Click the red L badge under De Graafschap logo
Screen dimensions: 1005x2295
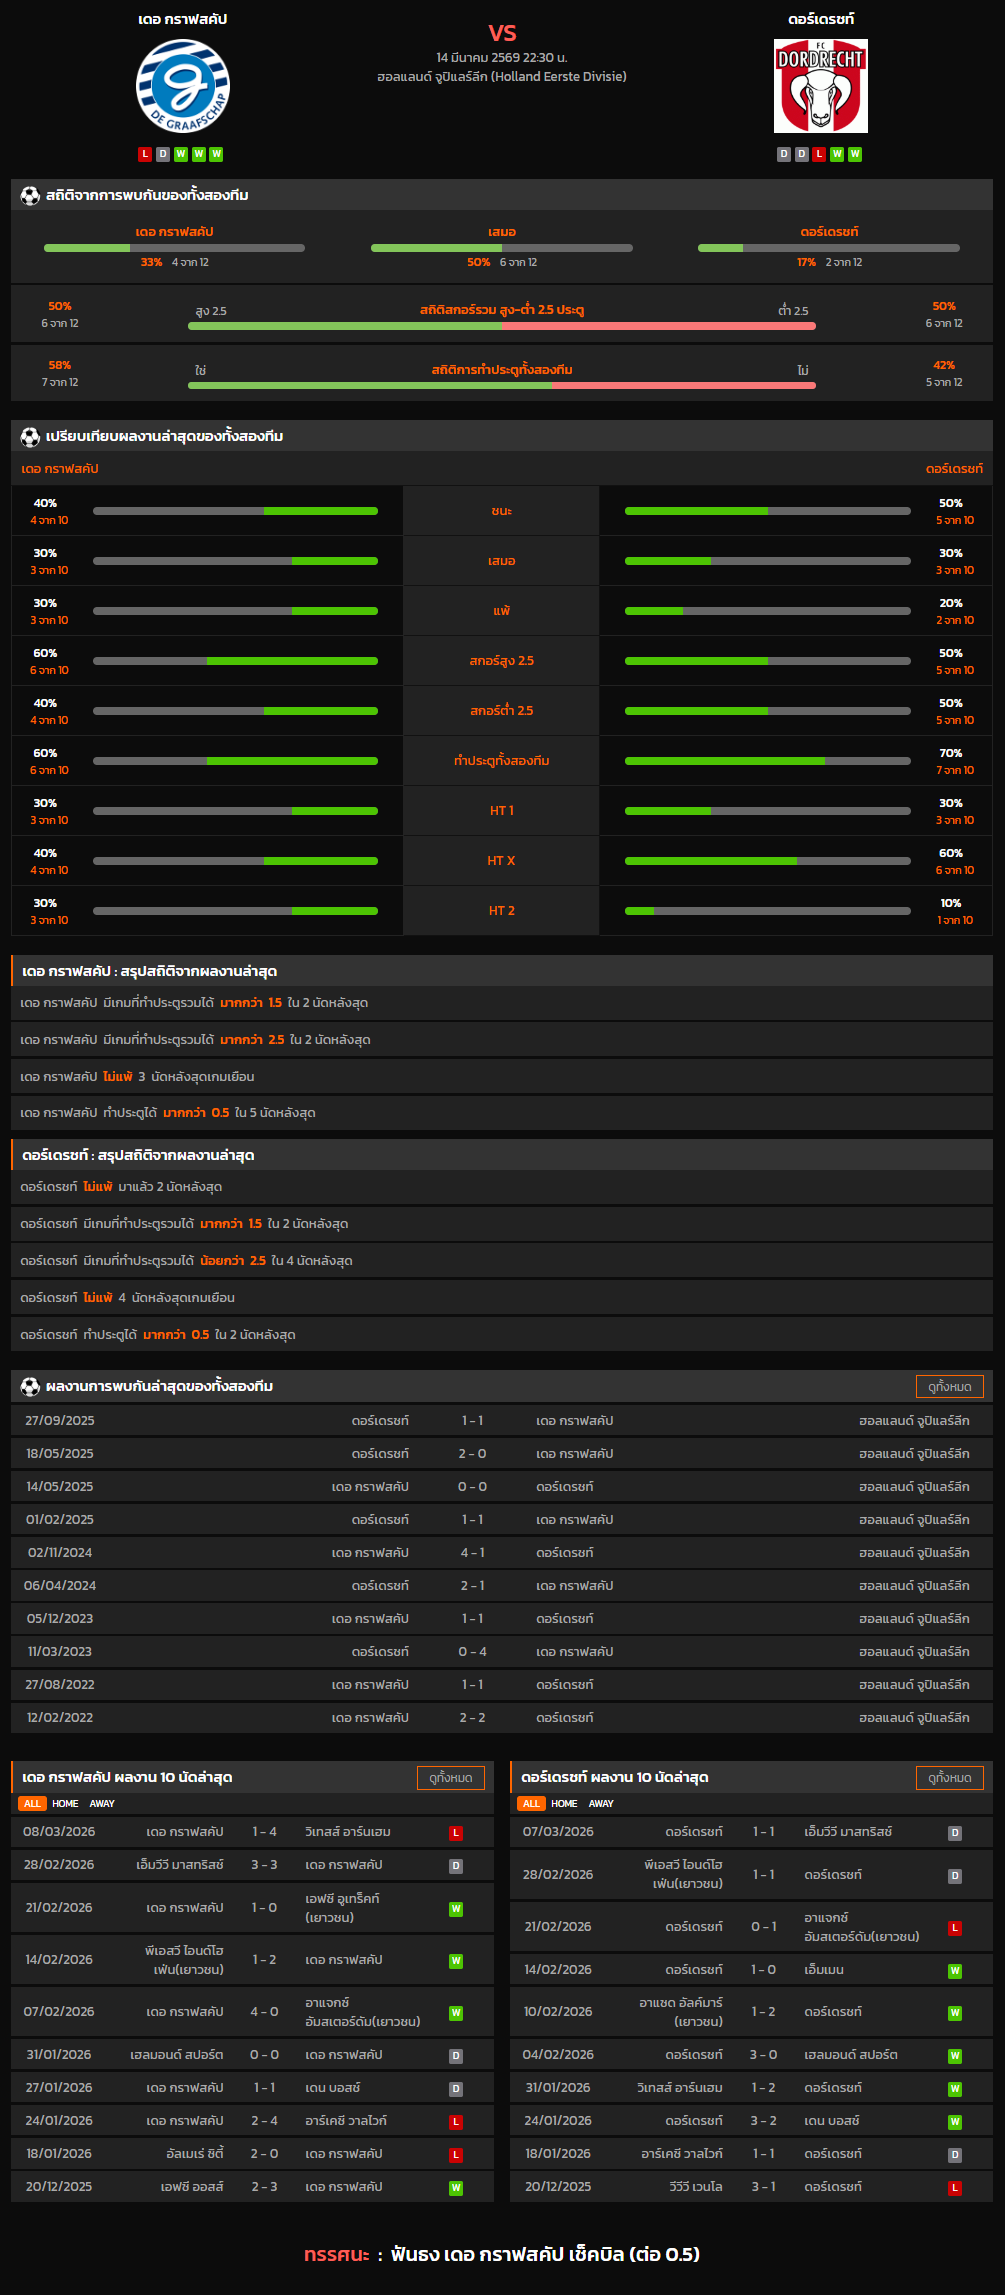[x=145, y=154]
